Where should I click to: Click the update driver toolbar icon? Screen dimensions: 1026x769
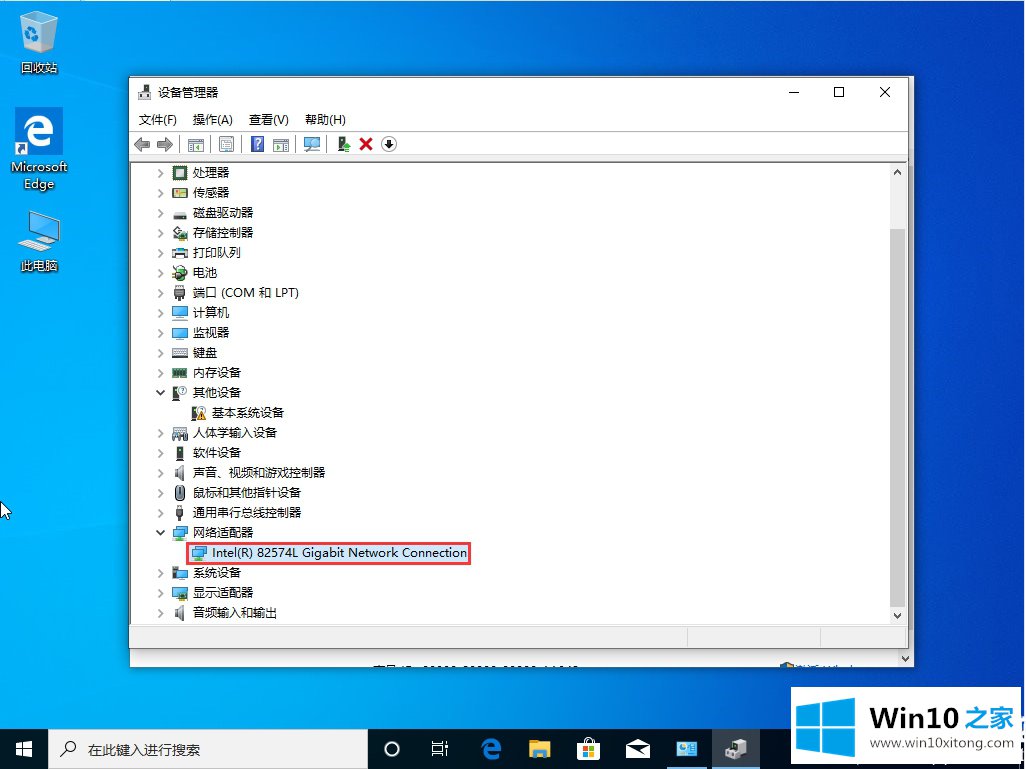pyautogui.click(x=343, y=144)
